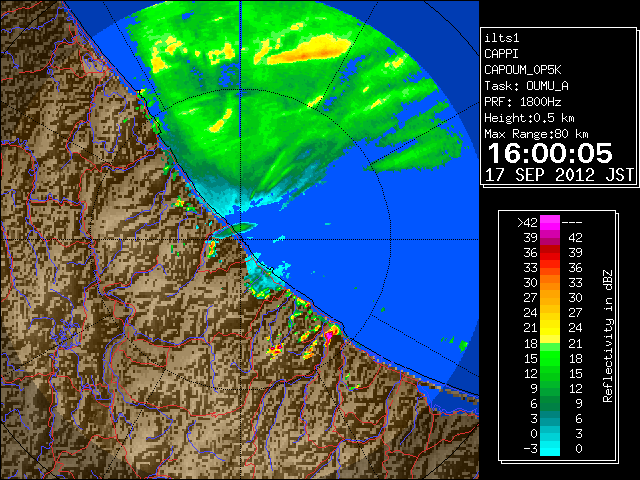Click the "Reflectivity in dBZ" legend title
Screen dimensions: 640x480
pyautogui.click(x=608, y=336)
